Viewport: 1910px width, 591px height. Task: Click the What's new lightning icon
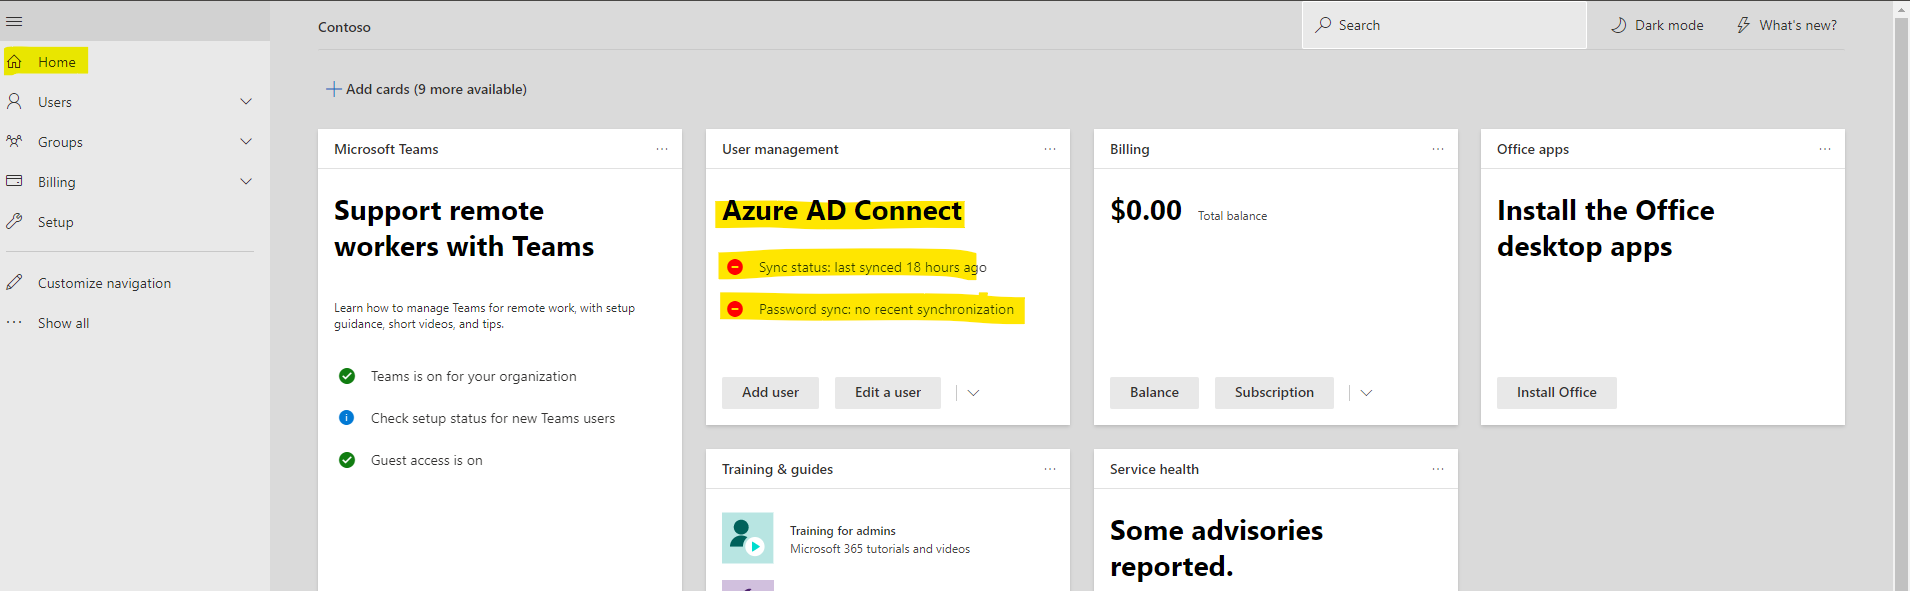pyautogui.click(x=1743, y=25)
